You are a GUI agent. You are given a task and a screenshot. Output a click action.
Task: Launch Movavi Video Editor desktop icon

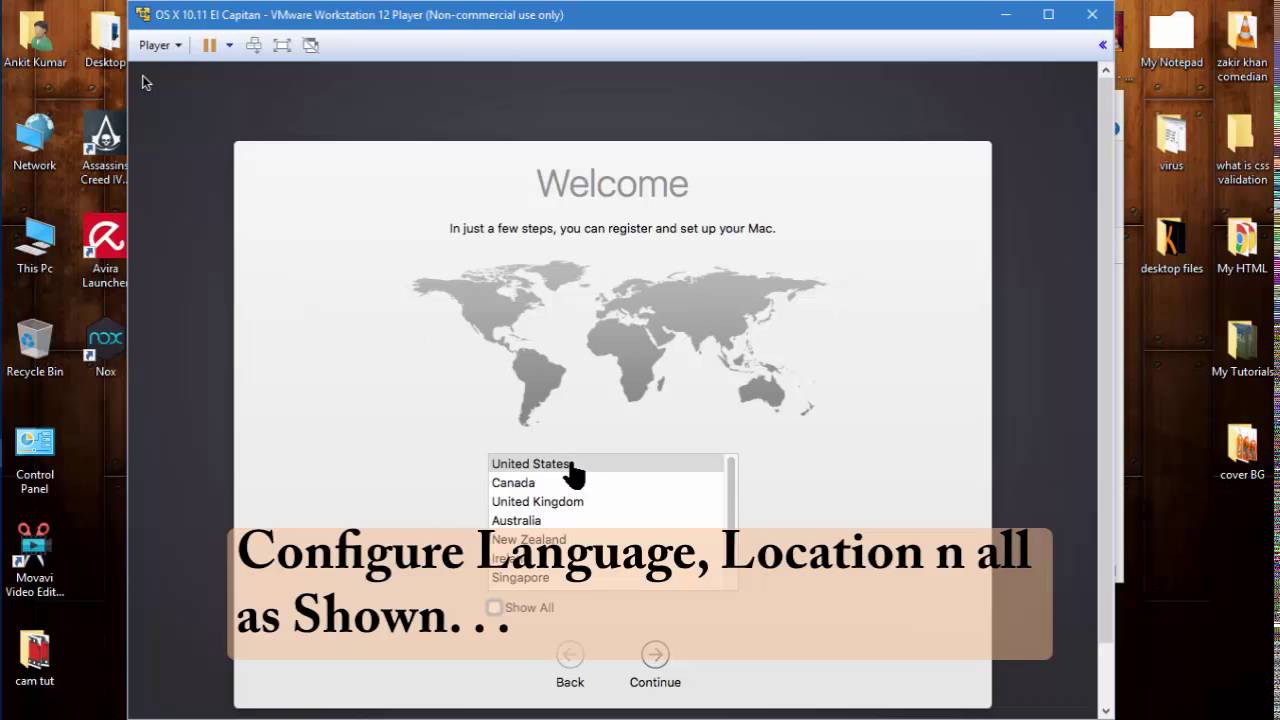(35, 562)
